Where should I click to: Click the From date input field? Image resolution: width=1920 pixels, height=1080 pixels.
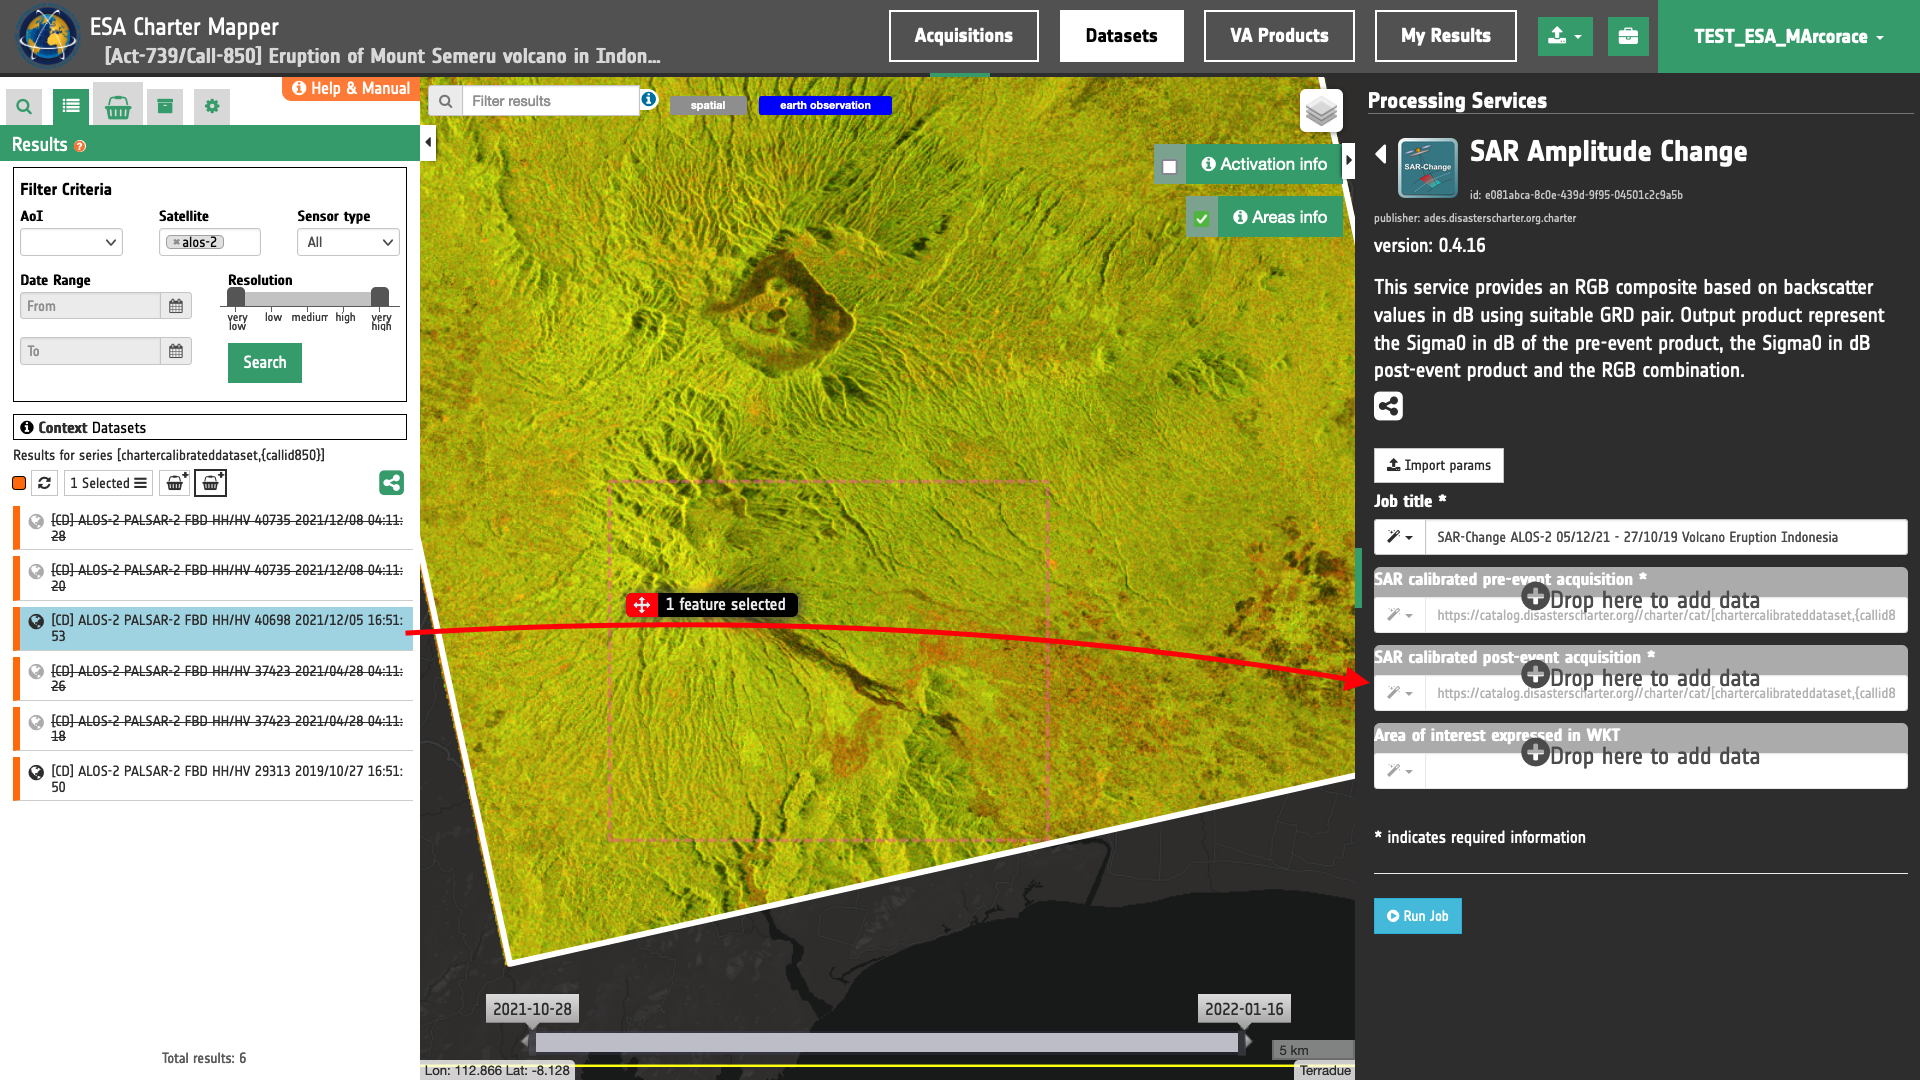point(90,306)
